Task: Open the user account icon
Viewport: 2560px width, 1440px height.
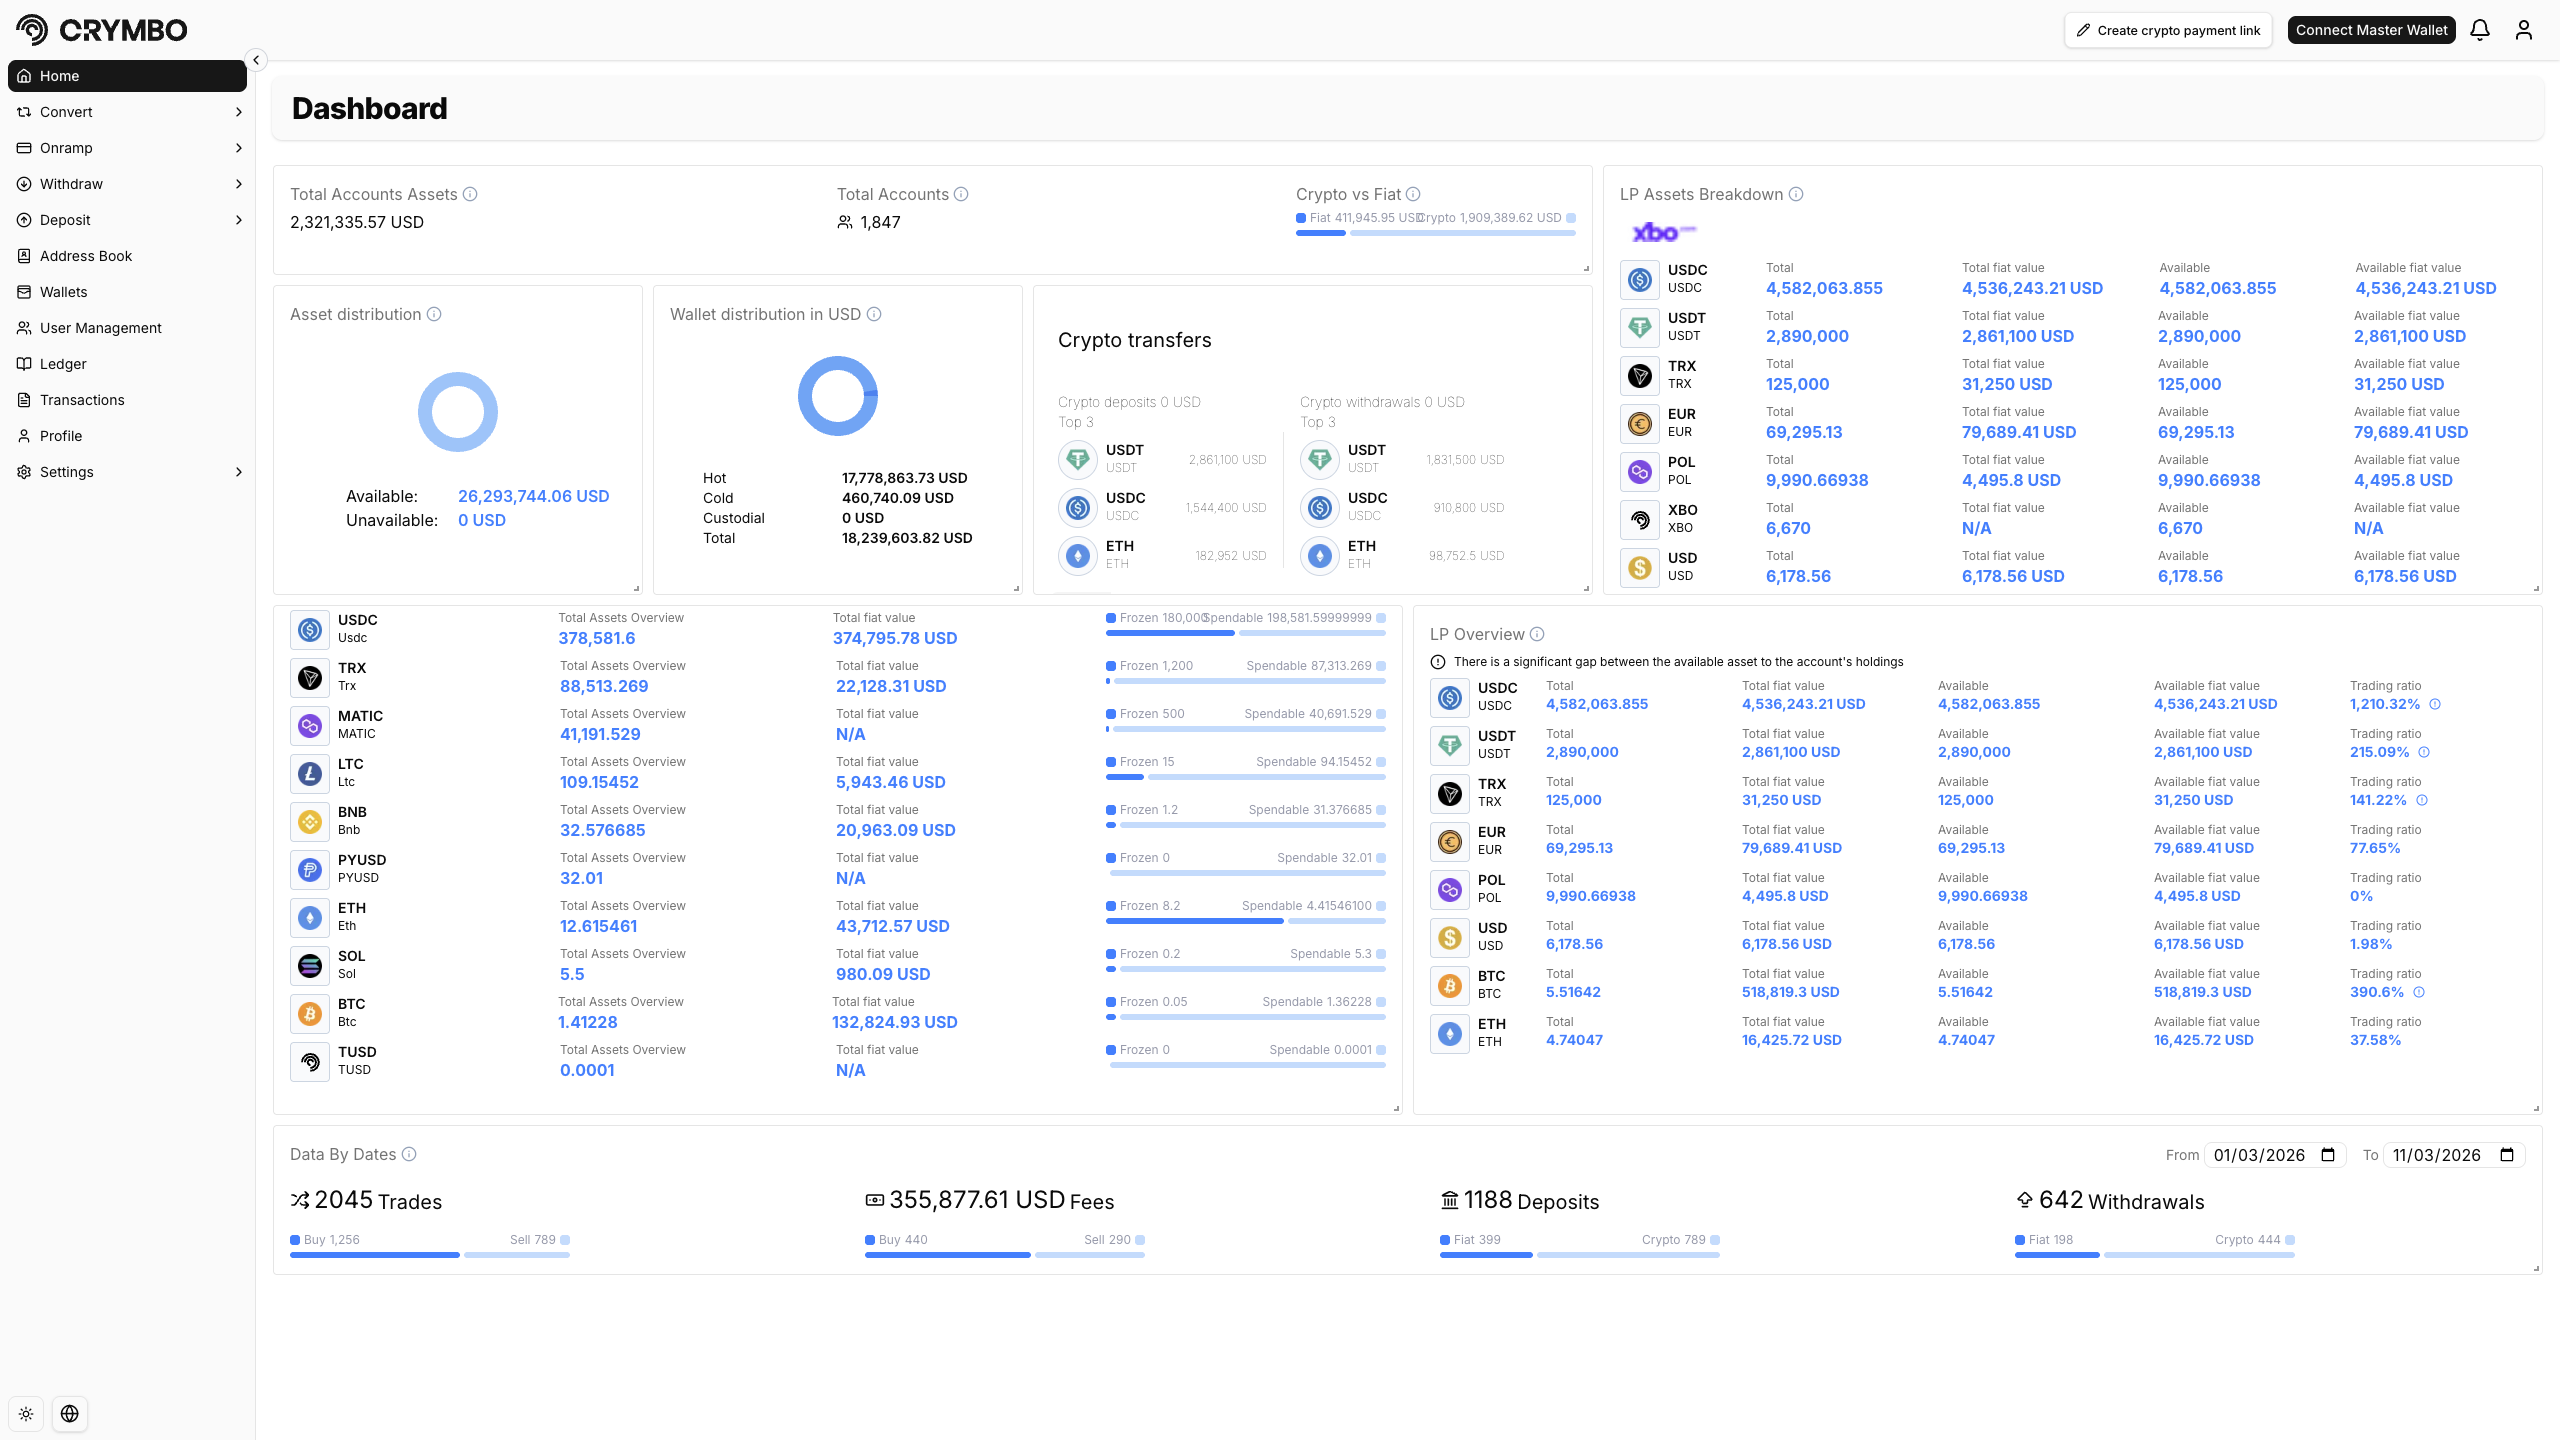Action: 2524,30
